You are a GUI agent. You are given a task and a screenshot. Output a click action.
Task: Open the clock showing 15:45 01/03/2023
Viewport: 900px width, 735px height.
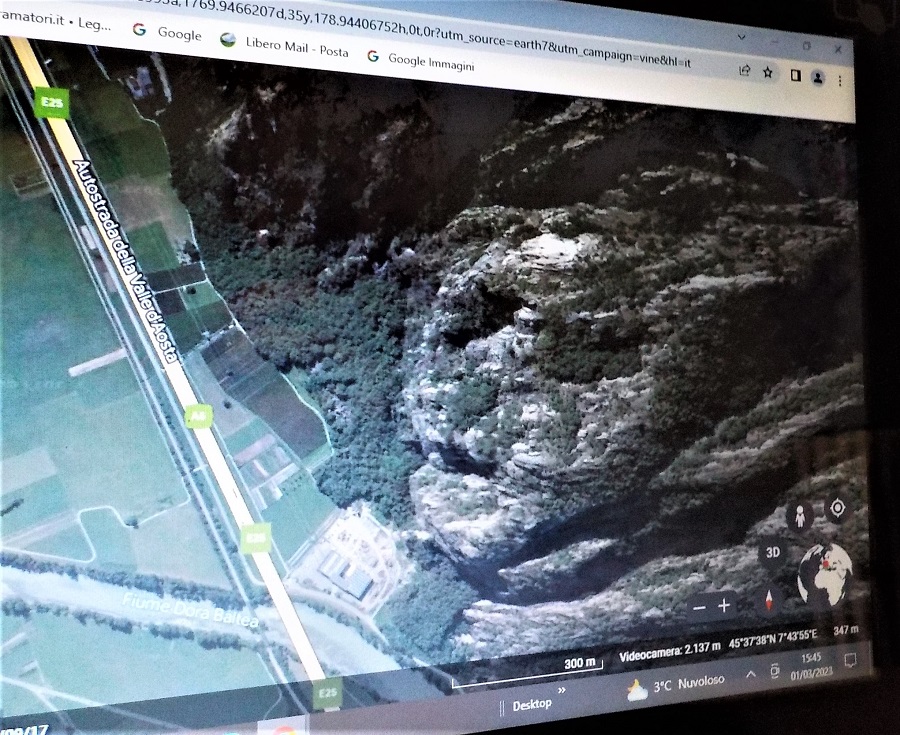click(811, 665)
